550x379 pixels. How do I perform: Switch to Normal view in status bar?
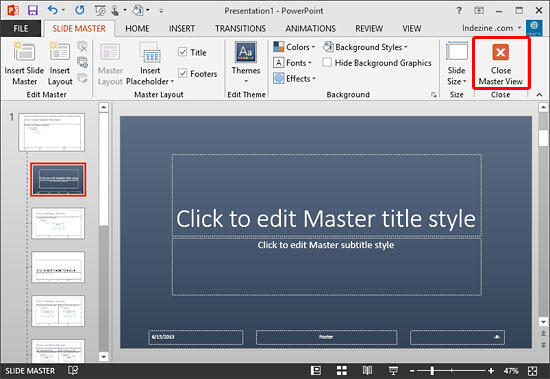point(316,371)
